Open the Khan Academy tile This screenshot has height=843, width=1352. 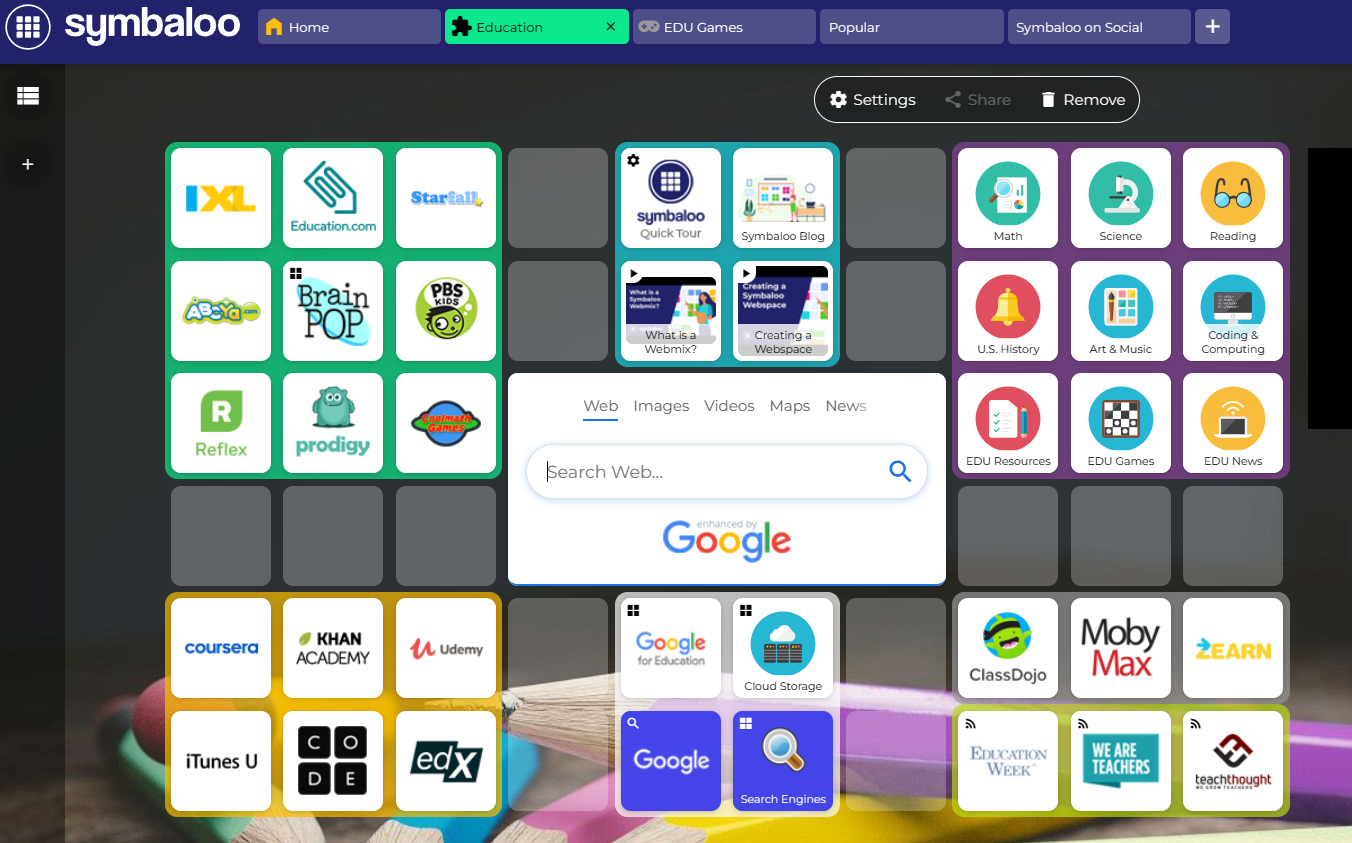coord(333,648)
